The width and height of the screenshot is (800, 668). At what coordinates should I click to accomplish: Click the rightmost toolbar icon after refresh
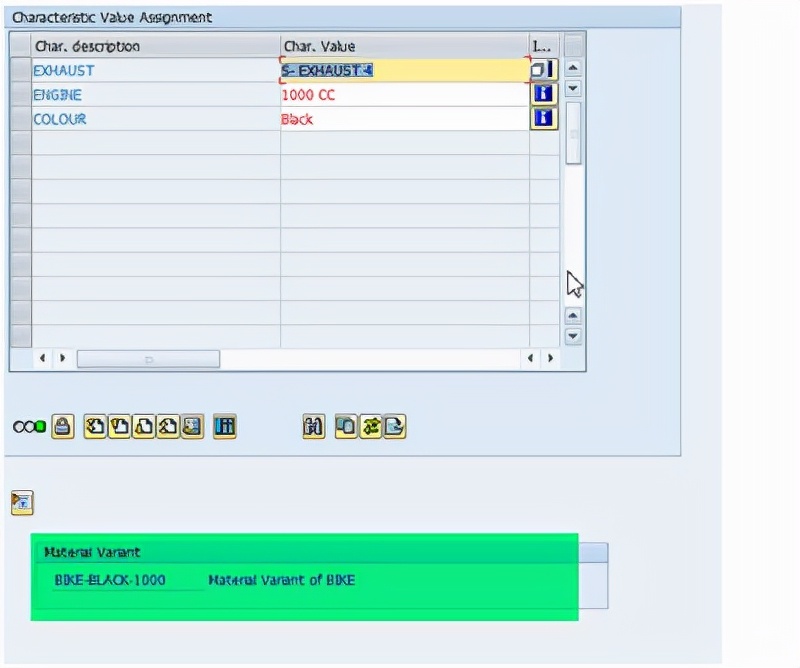389,426
